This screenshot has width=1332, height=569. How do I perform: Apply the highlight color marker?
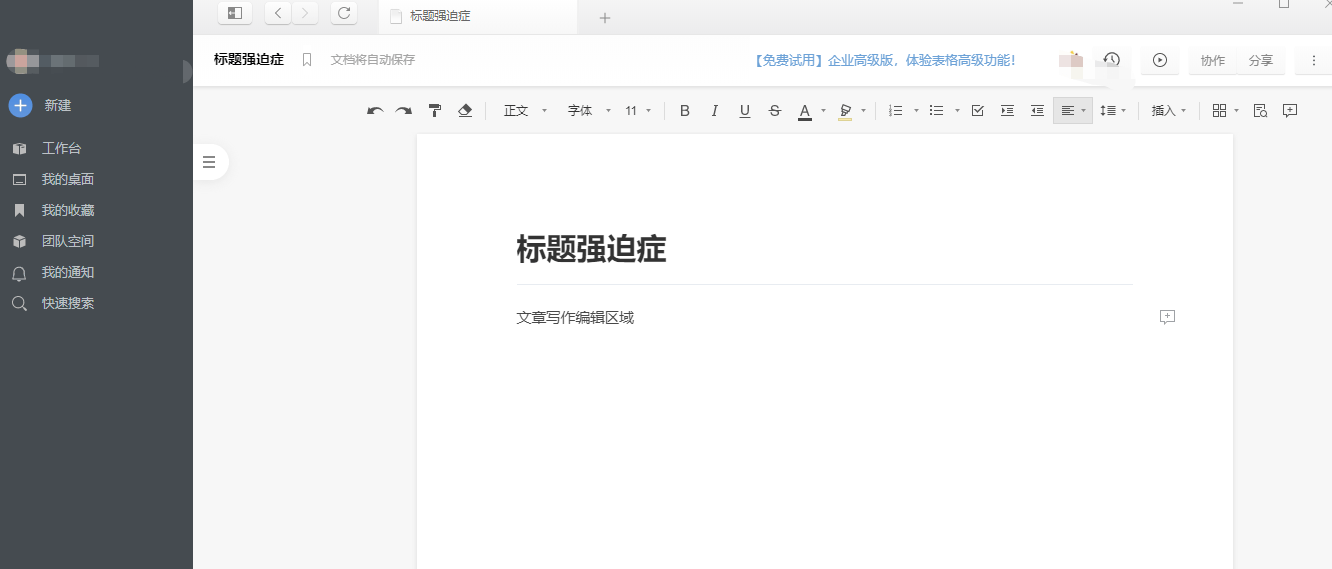point(845,111)
